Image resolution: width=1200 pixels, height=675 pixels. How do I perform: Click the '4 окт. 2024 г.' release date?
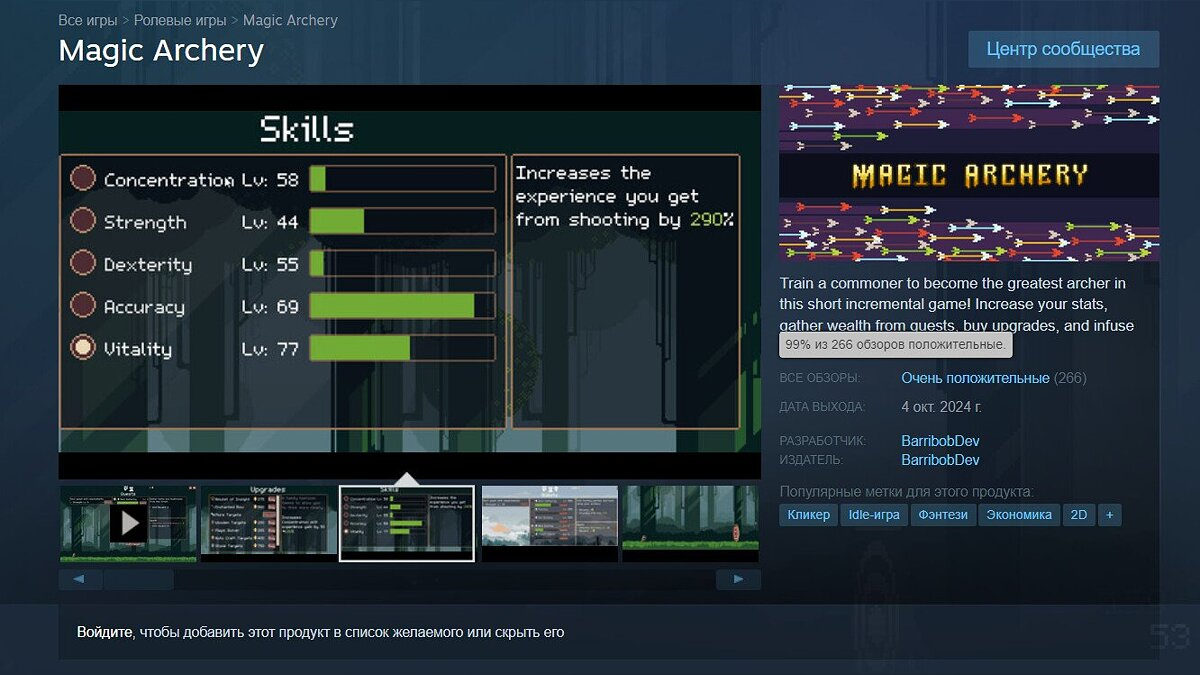tap(941, 407)
